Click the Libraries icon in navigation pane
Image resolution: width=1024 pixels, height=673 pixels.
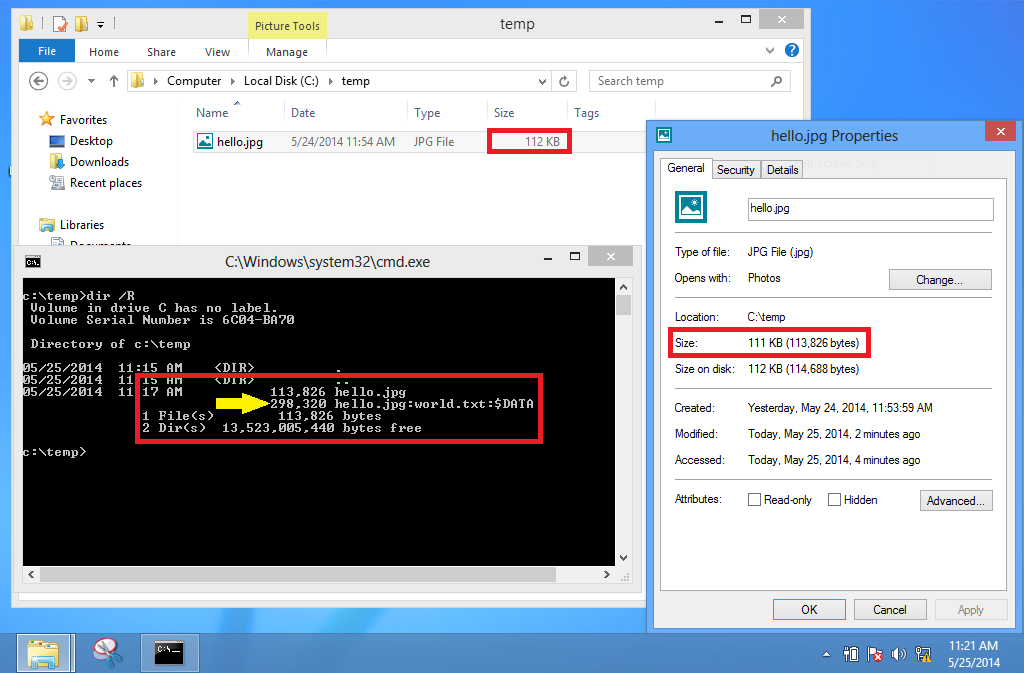click(46, 225)
